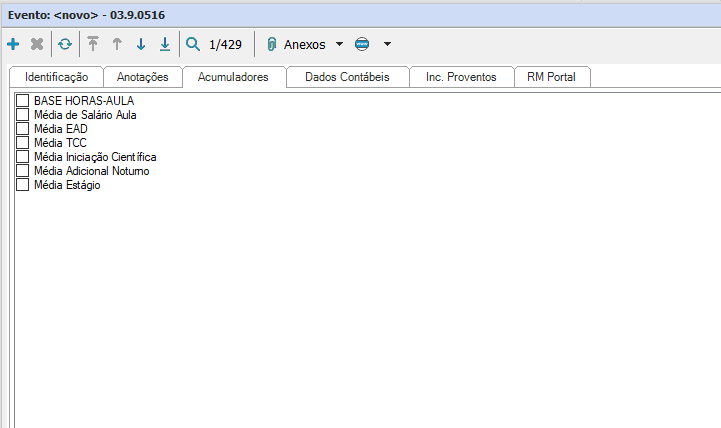Jump to first record arrow icon

tap(93, 44)
